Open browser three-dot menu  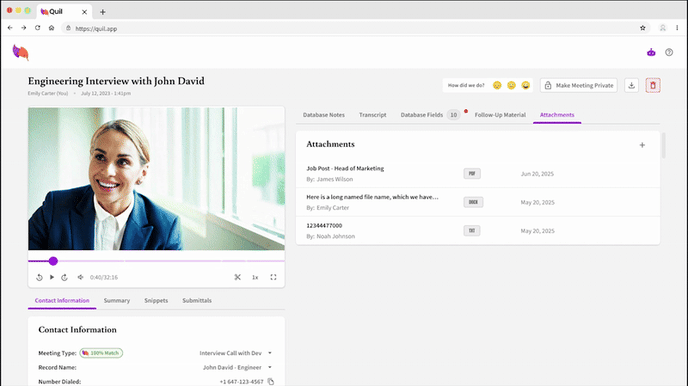pyautogui.click(x=677, y=28)
